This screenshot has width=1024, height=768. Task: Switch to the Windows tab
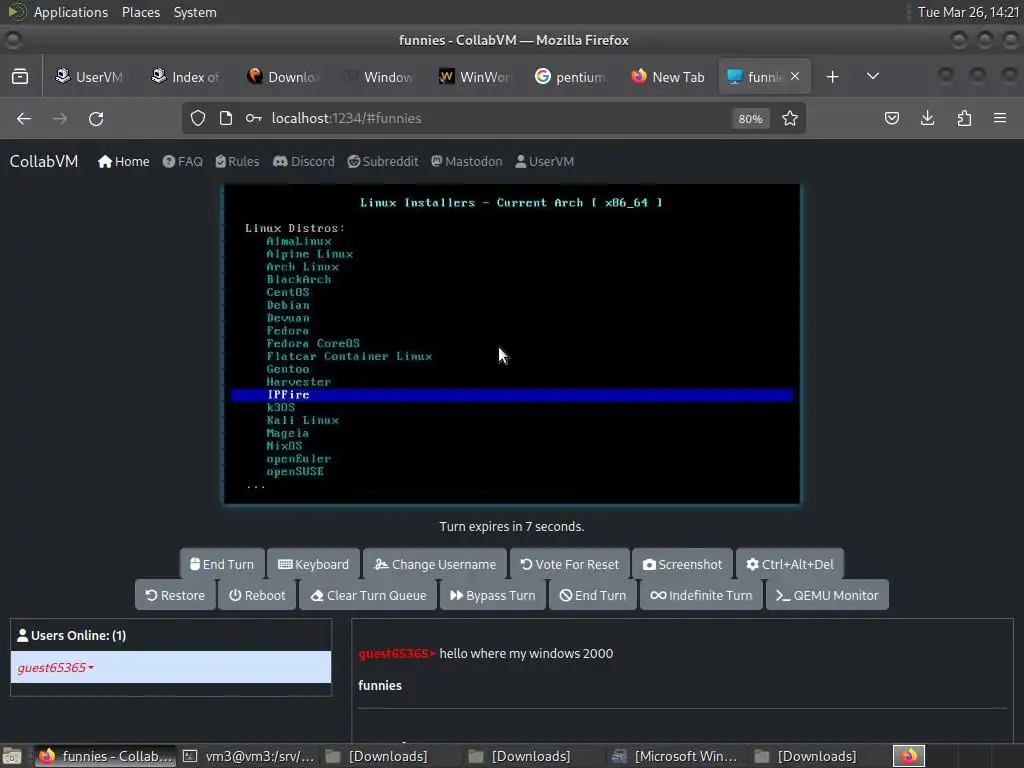coord(379,76)
